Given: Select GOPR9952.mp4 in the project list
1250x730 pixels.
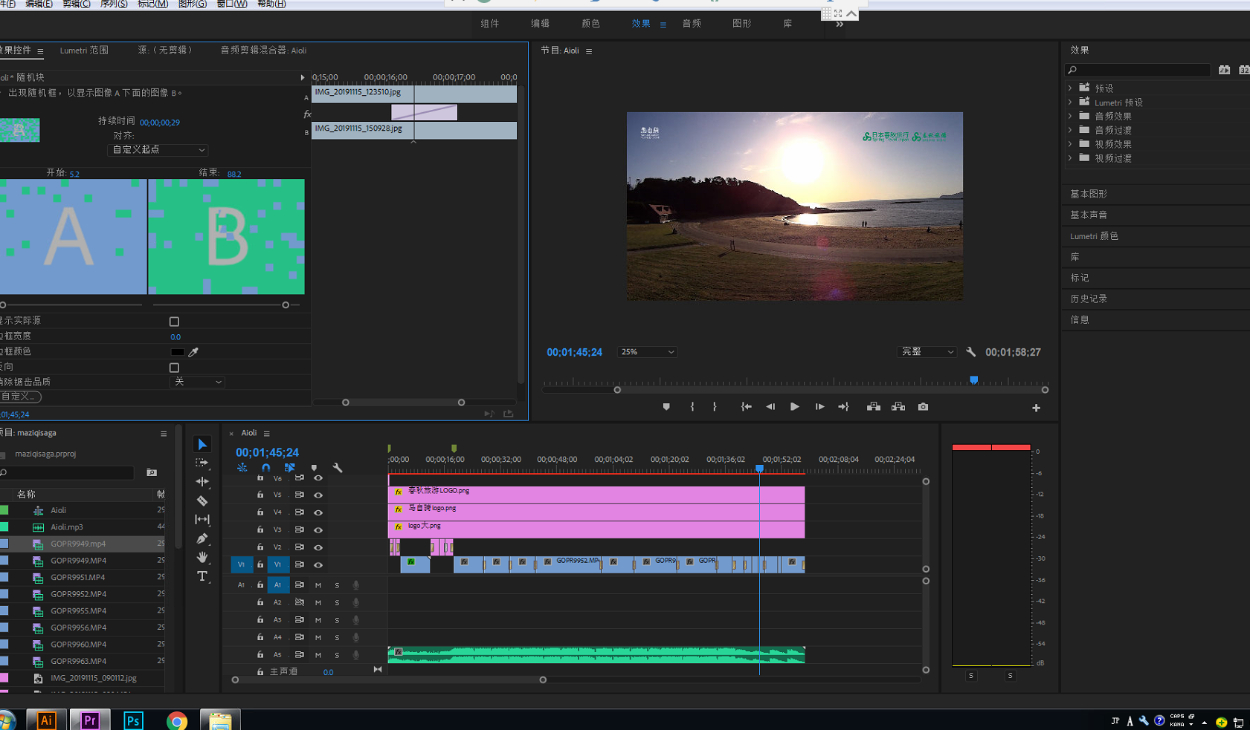Looking at the screenshot, I should (78, 594).
